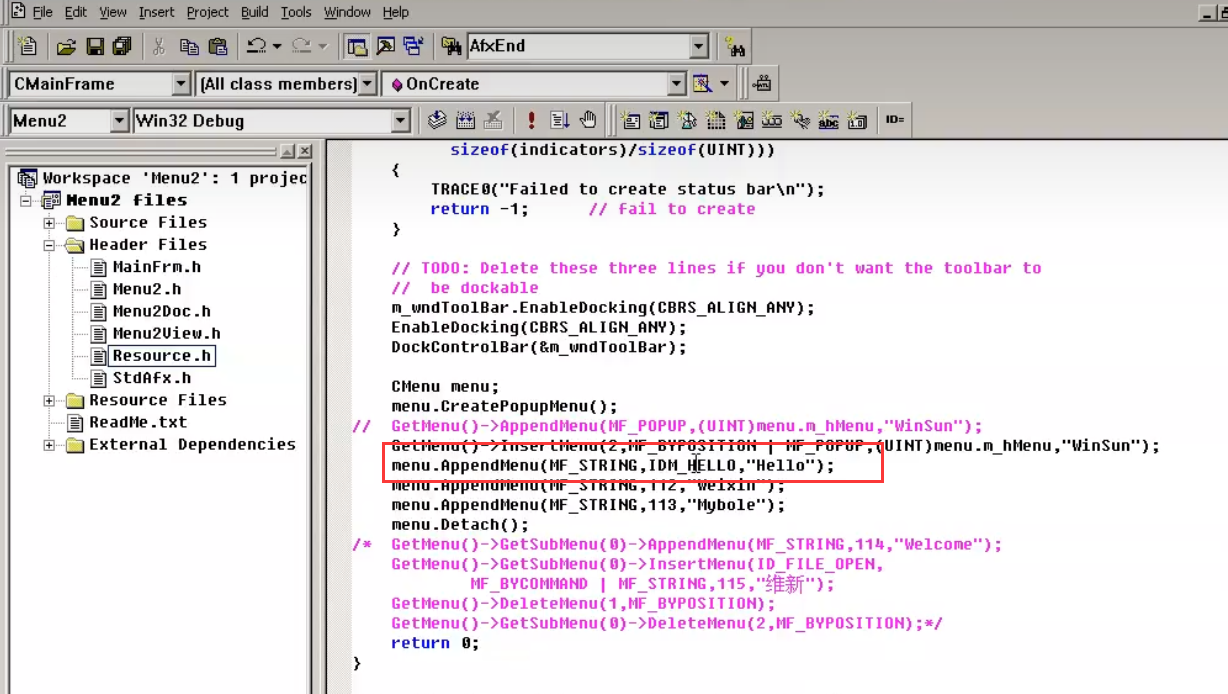Select Menu2Doc.h in the file tree
The width and height of the screenshot is (1228, 694).
[x=161, y=311]
